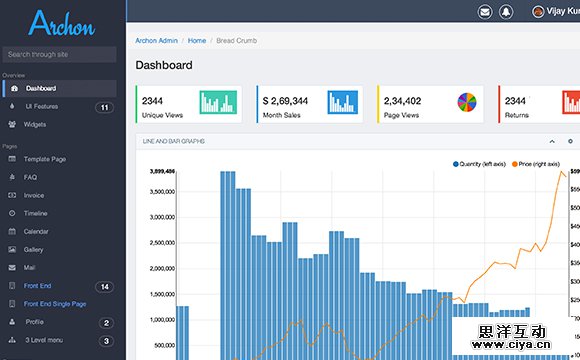Expand the Profile badge 2
Screen dimensions: 580x360
107,323
